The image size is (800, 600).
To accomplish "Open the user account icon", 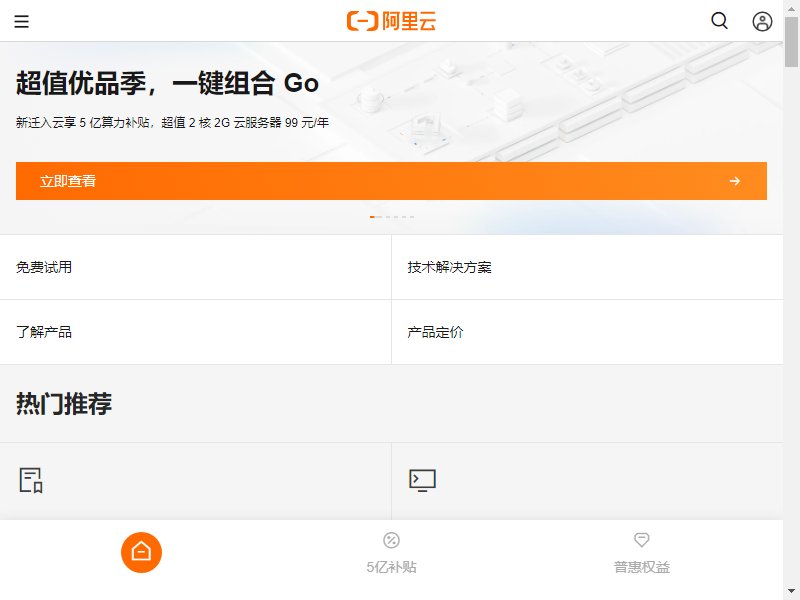I will [762, 21].
